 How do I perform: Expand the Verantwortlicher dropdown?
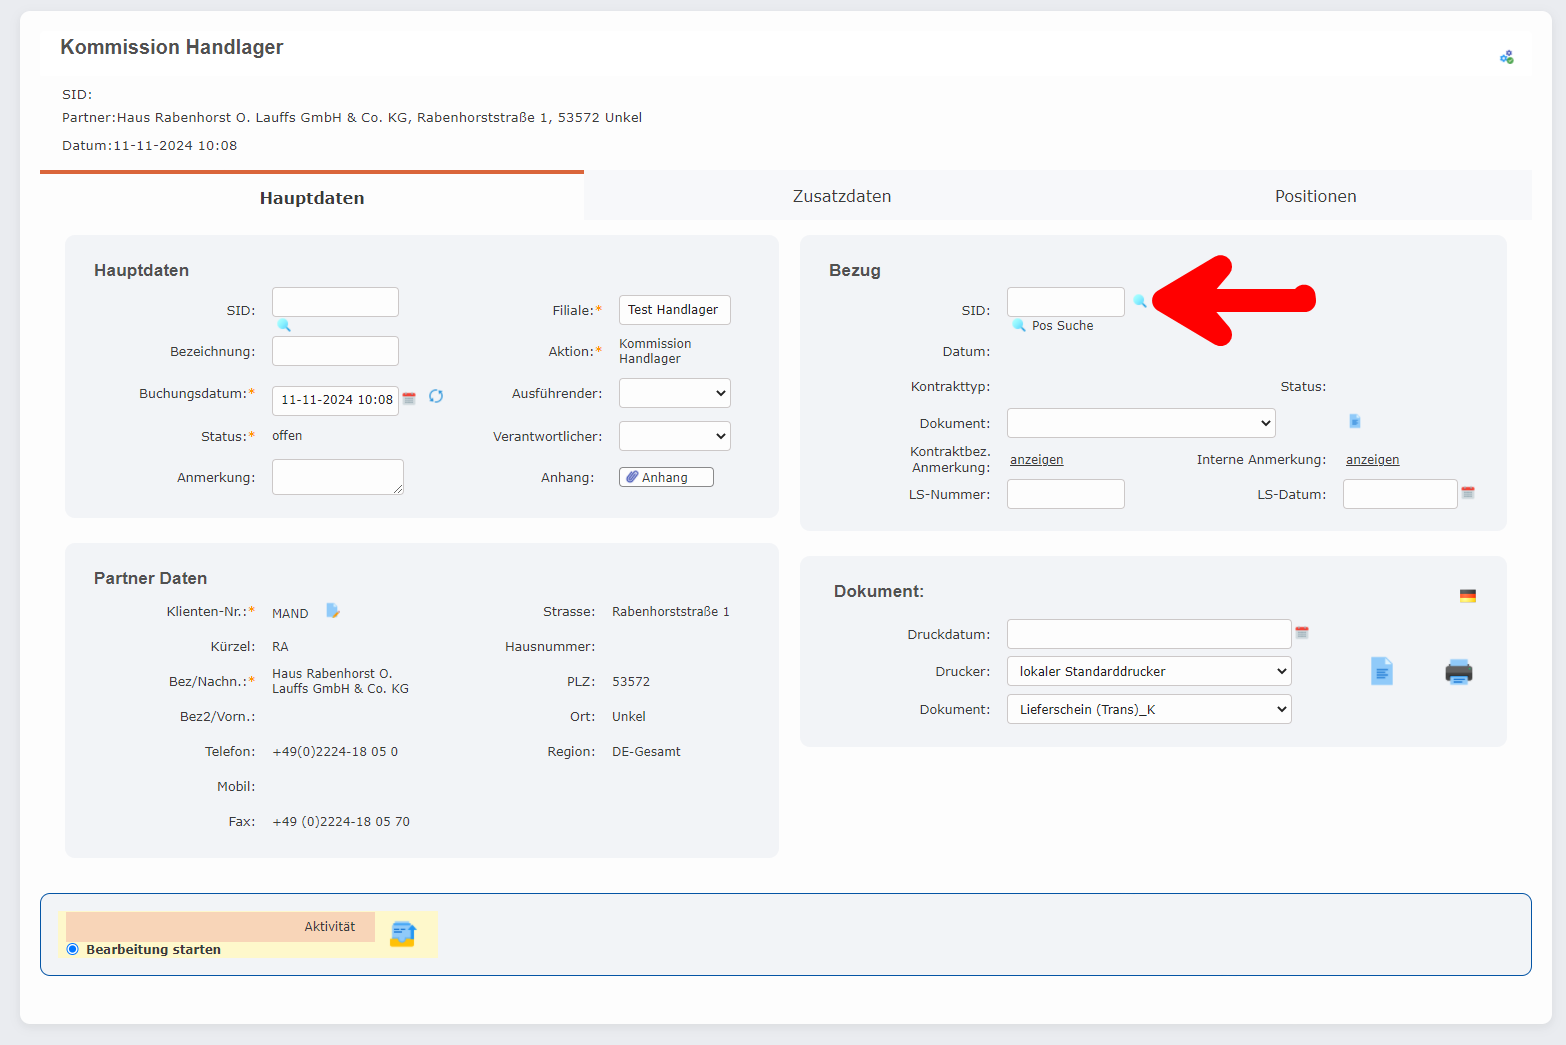(x=674, y=436)
